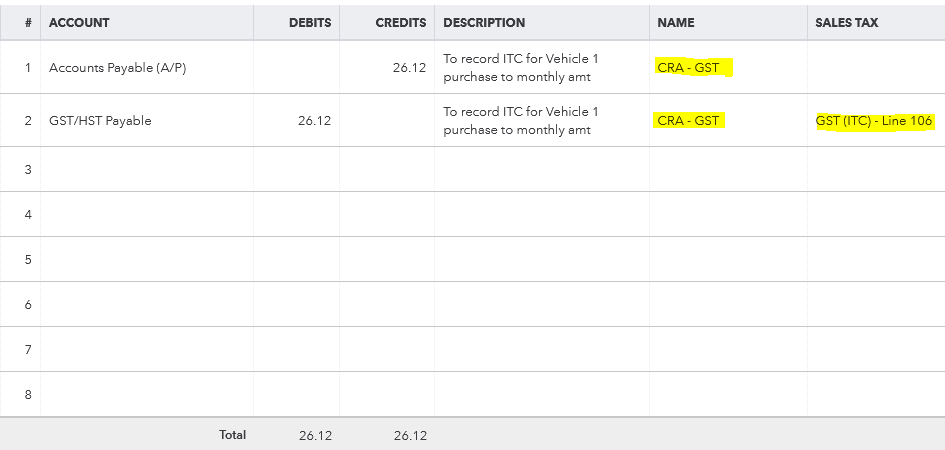
Task: Click debits field in row 5
Action: click(x=297, y=260)
